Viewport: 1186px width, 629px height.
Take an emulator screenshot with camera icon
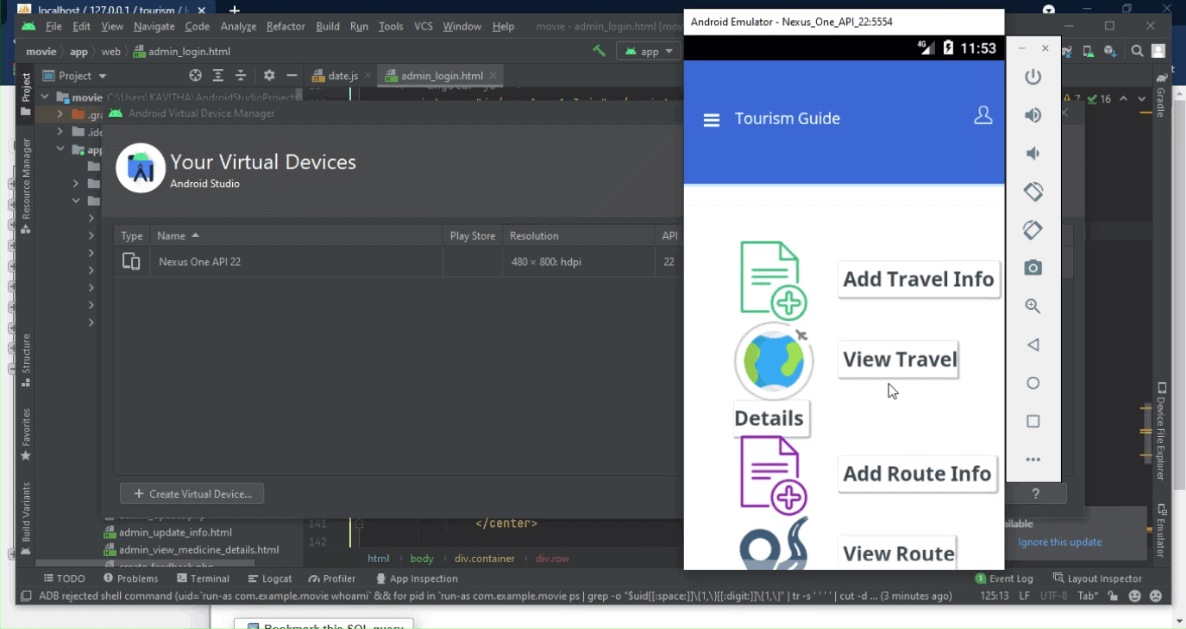(1033, 268)
